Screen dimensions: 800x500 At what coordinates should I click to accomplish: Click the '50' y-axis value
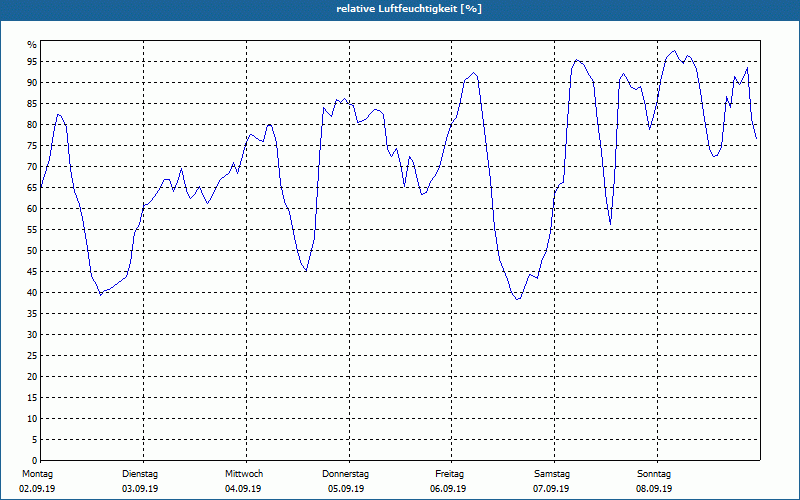[x=32, y=251]
